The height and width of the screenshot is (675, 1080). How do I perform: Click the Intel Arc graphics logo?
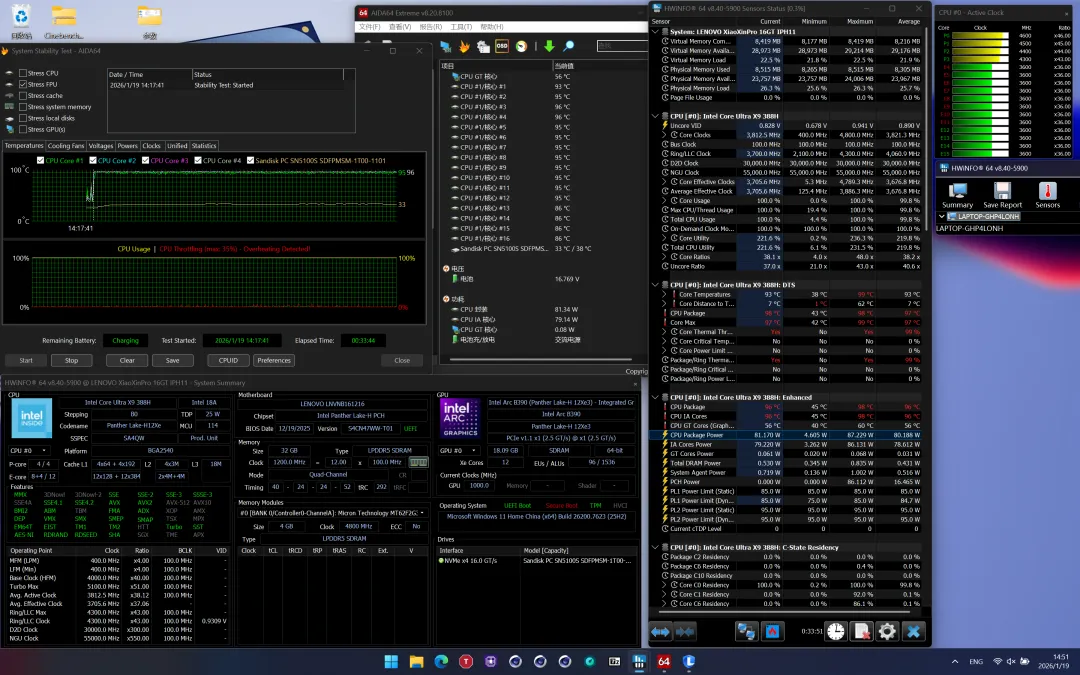tap(459, 417)
